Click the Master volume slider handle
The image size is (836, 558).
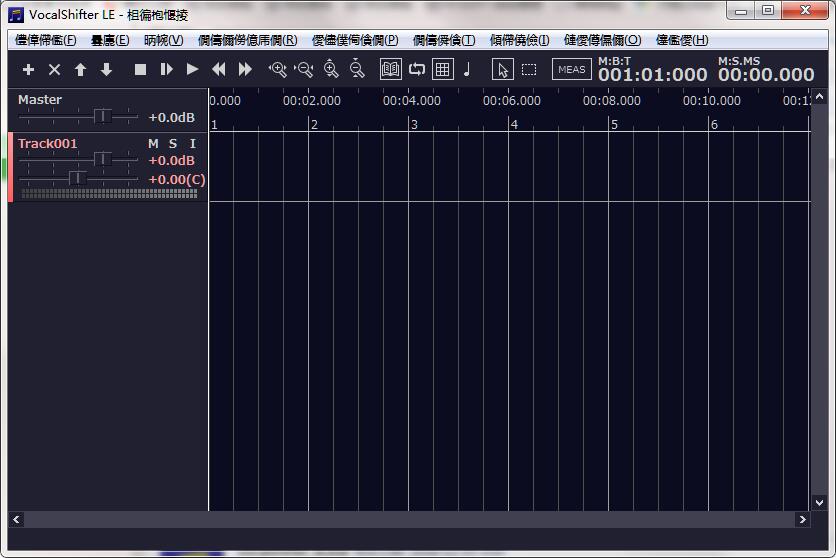pos(101,116)
